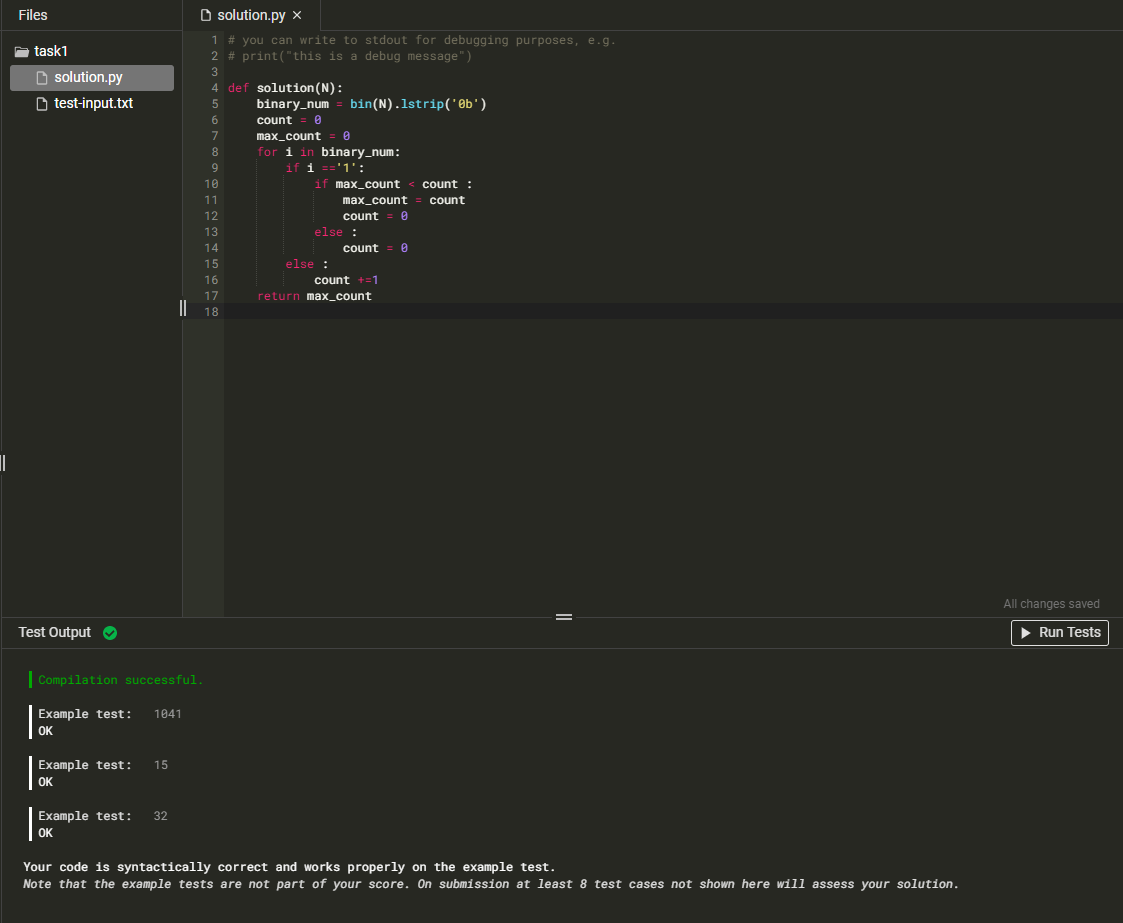This screenshot has height=923, width=1123.
Task: Click the play triangle inside Run Tests
Action: click(x=1026, y=632)
